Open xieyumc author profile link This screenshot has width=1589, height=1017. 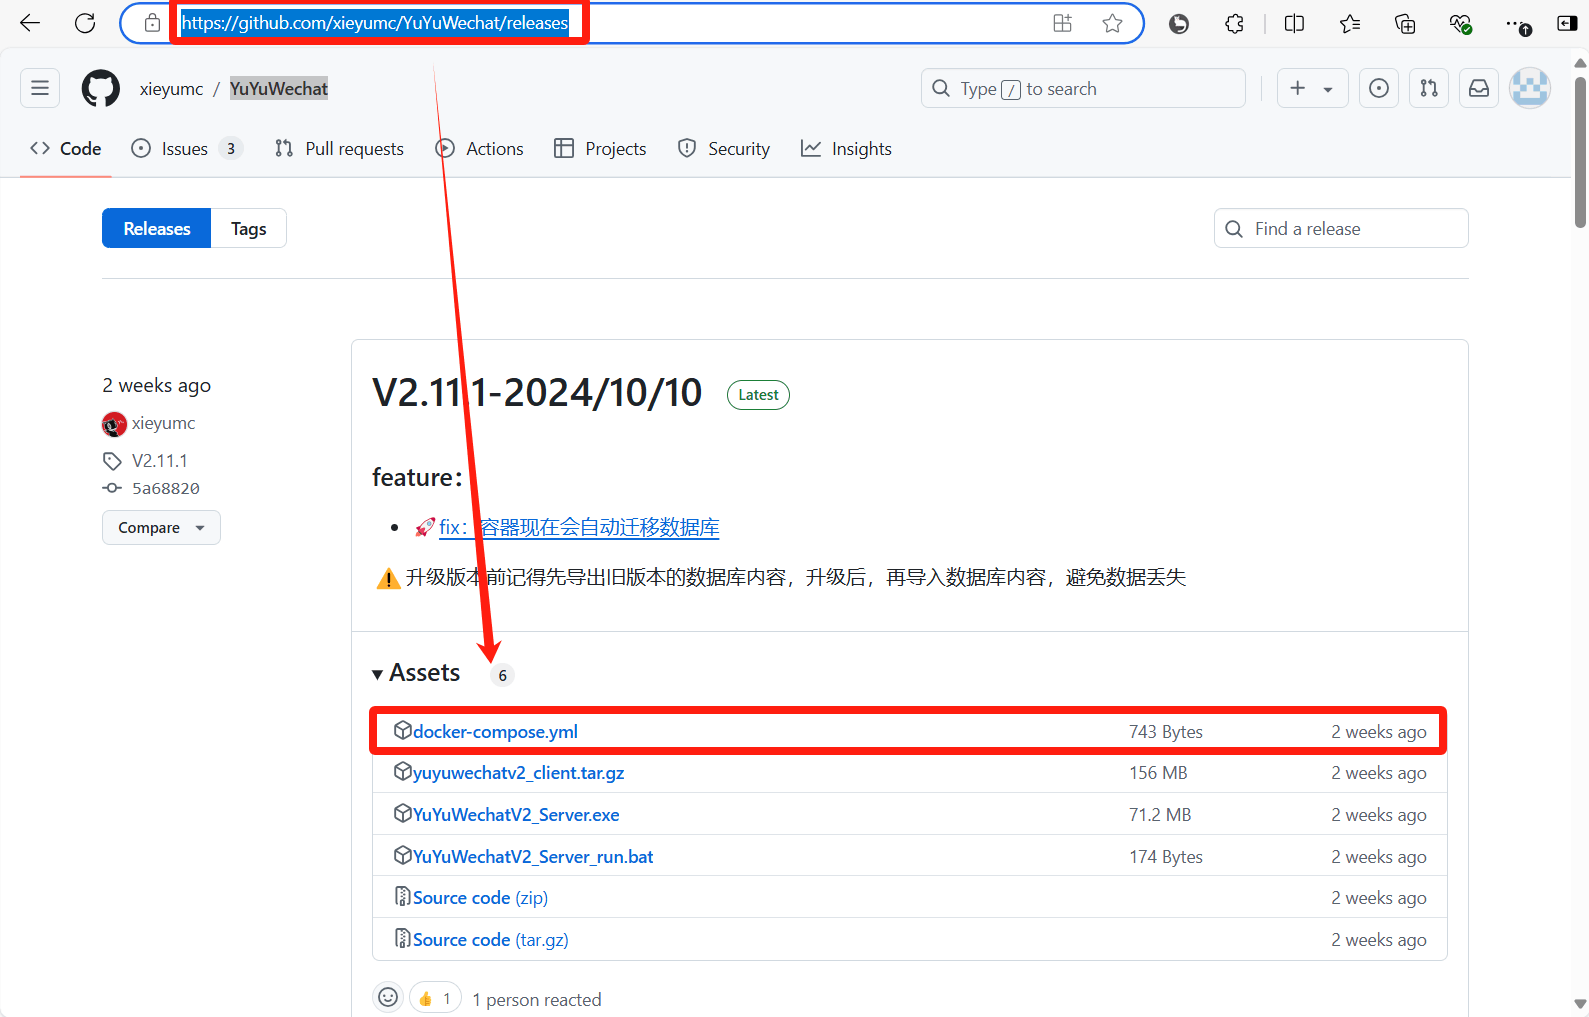tap(163, 423)
